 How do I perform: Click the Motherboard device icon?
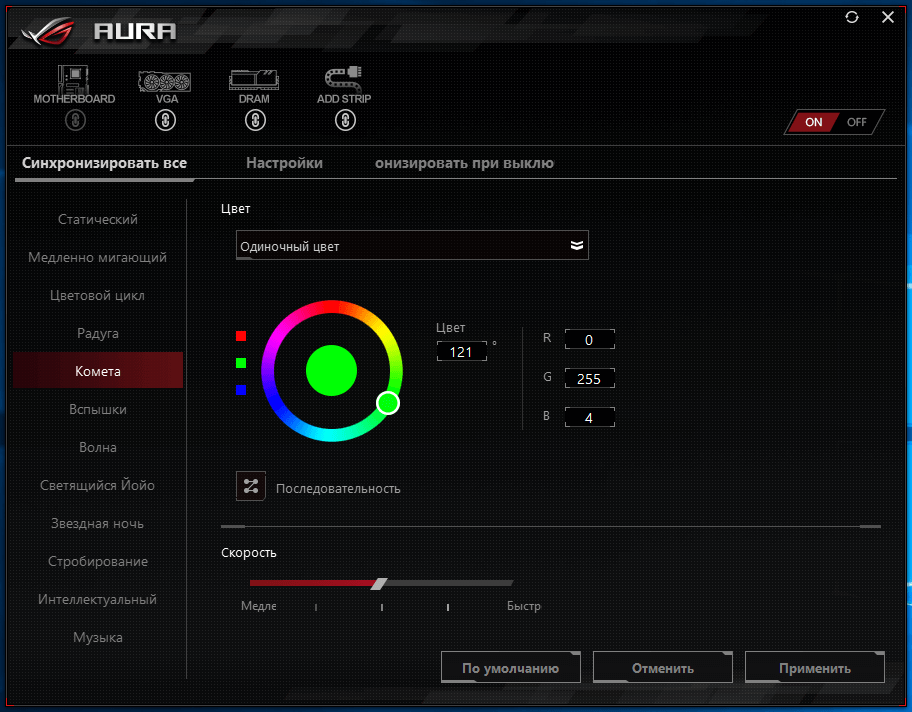tap(74, 80)
